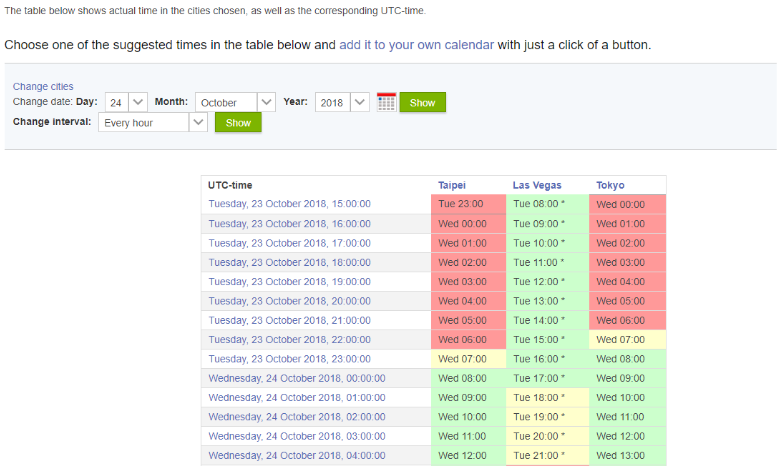Open the Change cities link
The height and width of the screenshot is (466, 782).
pos(43,86)
